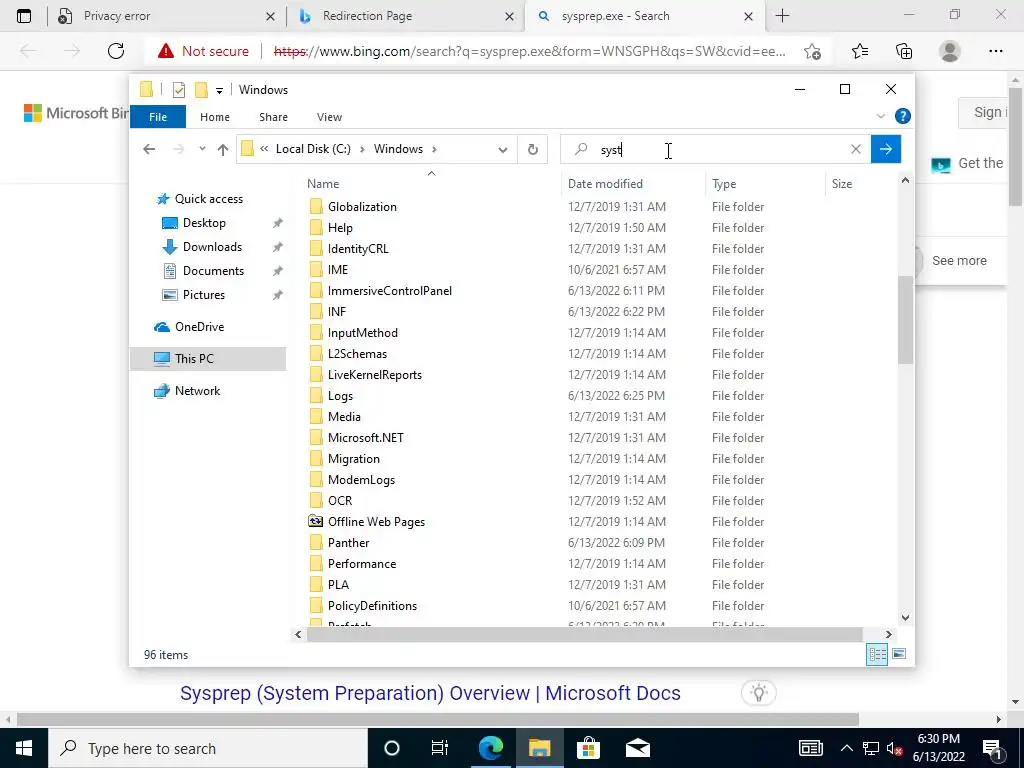
Task: Open Customize Quick Access Toolbar dropdown
Action: (219, 91)
